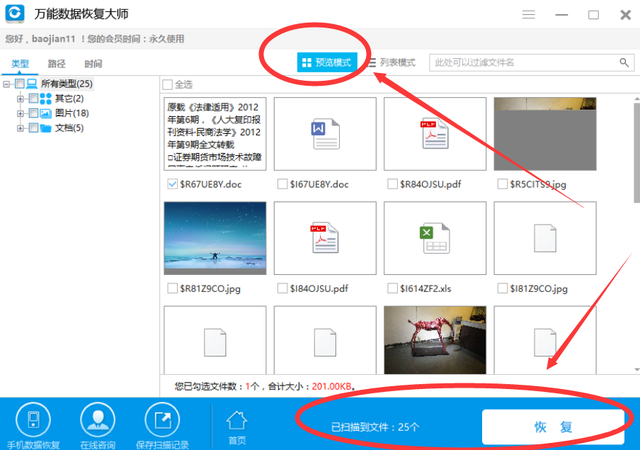640x450 pixels.
Task: Check $I81Z9CO.jpg checkbox
Action: pos(502,288)
